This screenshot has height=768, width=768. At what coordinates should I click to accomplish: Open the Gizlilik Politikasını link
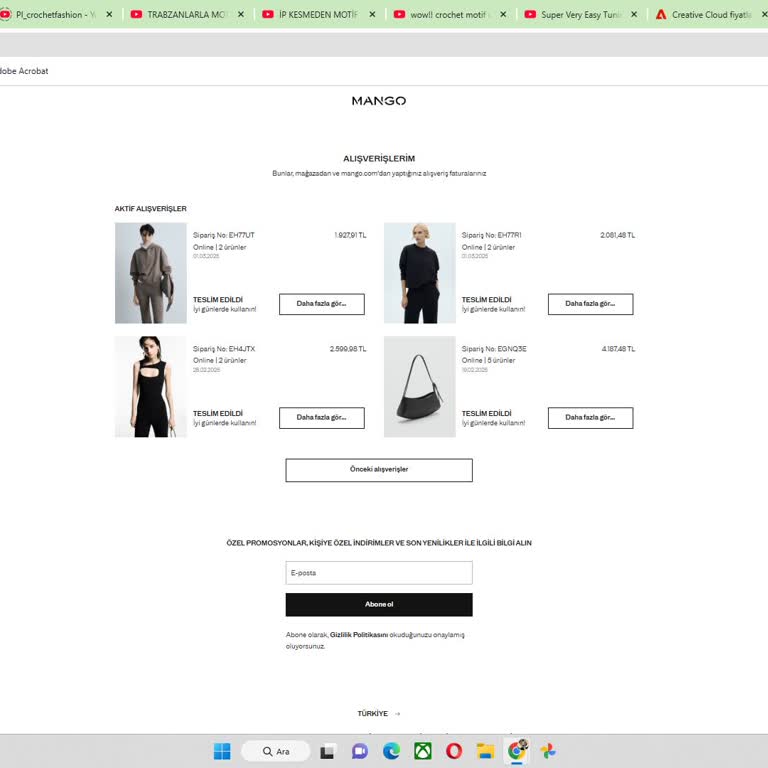coord(359,635)
